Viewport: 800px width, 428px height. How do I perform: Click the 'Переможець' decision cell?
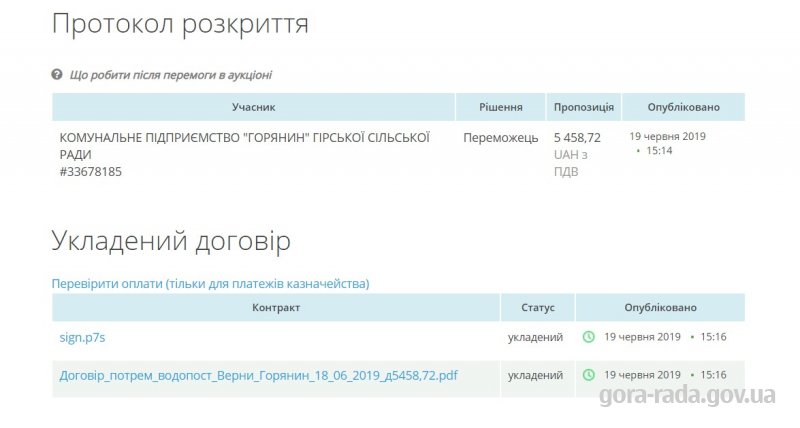(x=501, y=138)
